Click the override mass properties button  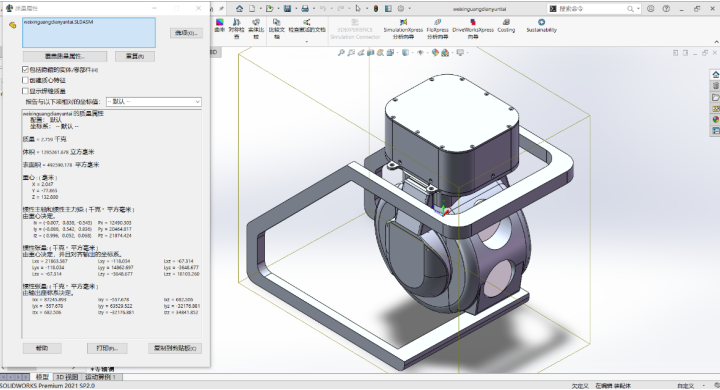tap(65, 56)
